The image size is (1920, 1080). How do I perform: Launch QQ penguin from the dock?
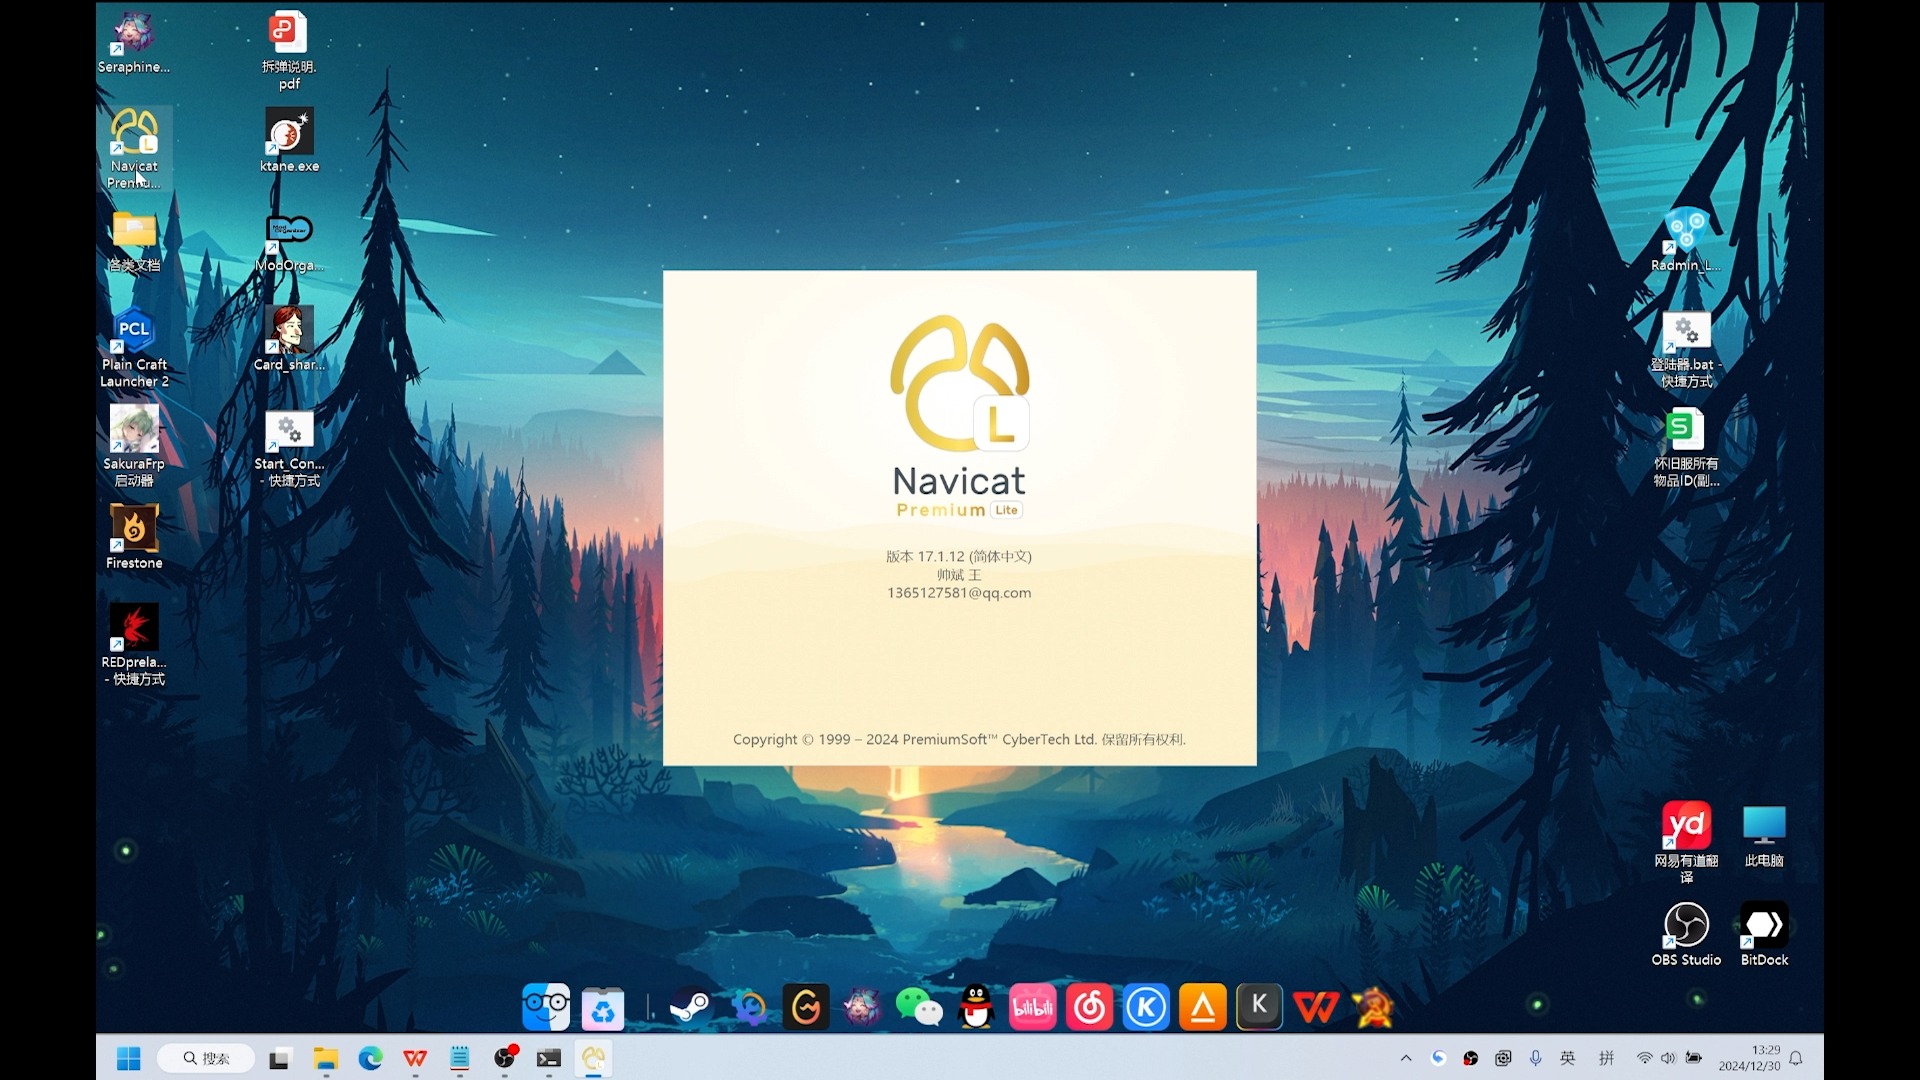[x=976, y=1007]
